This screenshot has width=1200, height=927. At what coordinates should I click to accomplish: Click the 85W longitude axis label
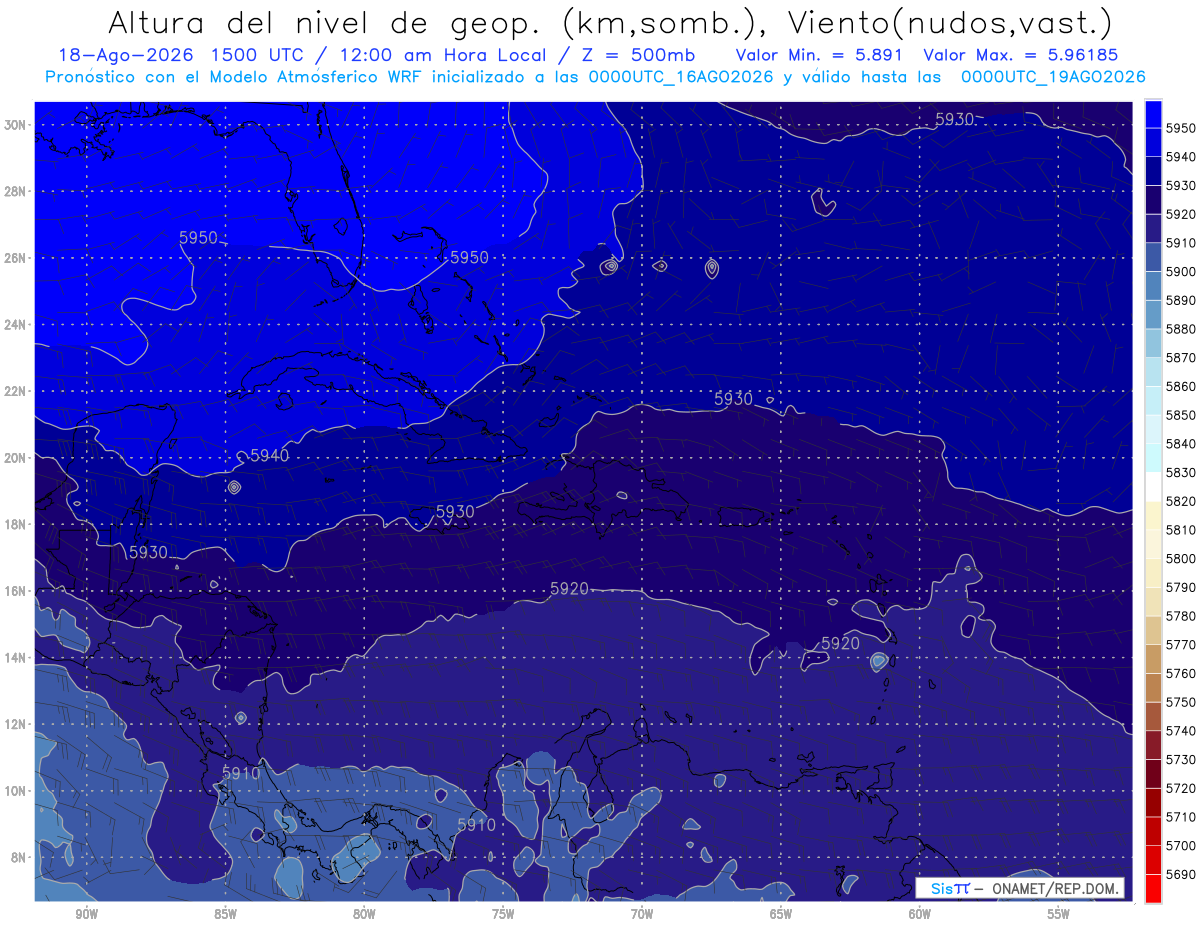point(225,914)
